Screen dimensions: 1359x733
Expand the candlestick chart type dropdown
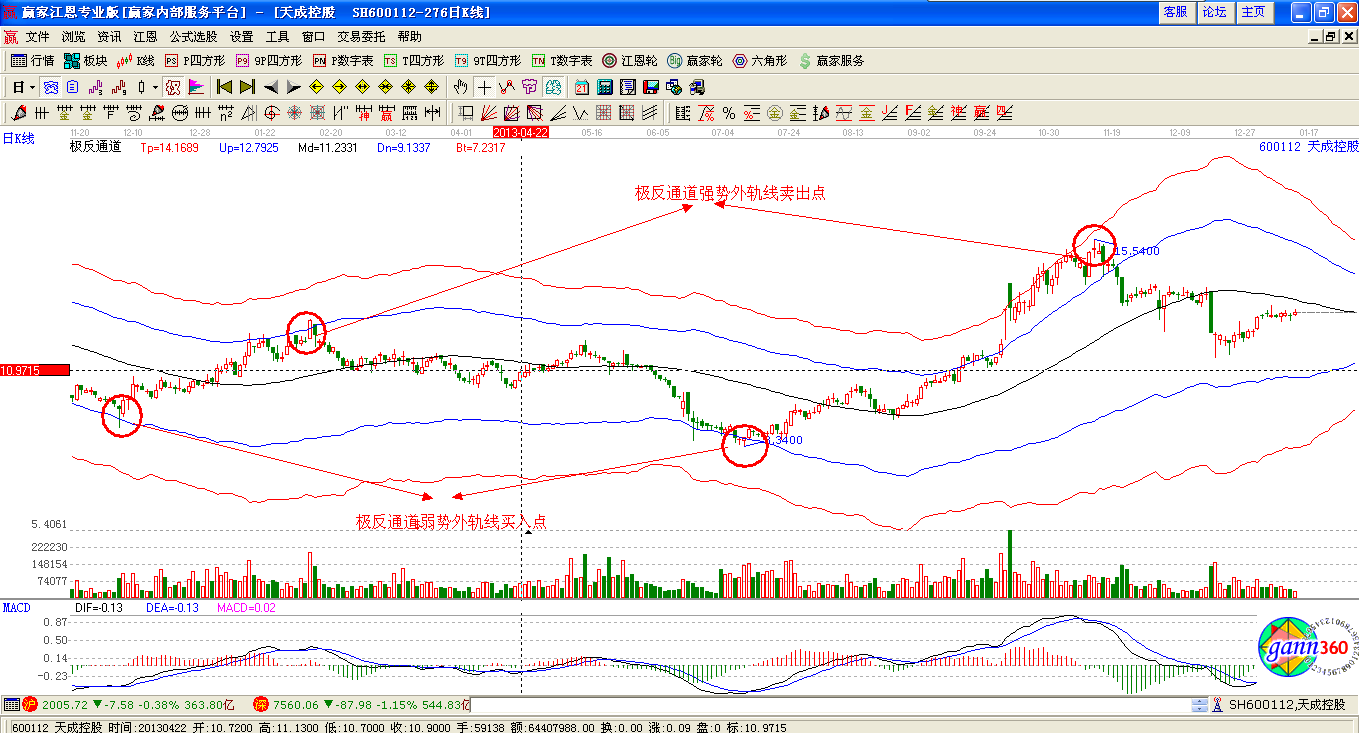tap(155, 87)
